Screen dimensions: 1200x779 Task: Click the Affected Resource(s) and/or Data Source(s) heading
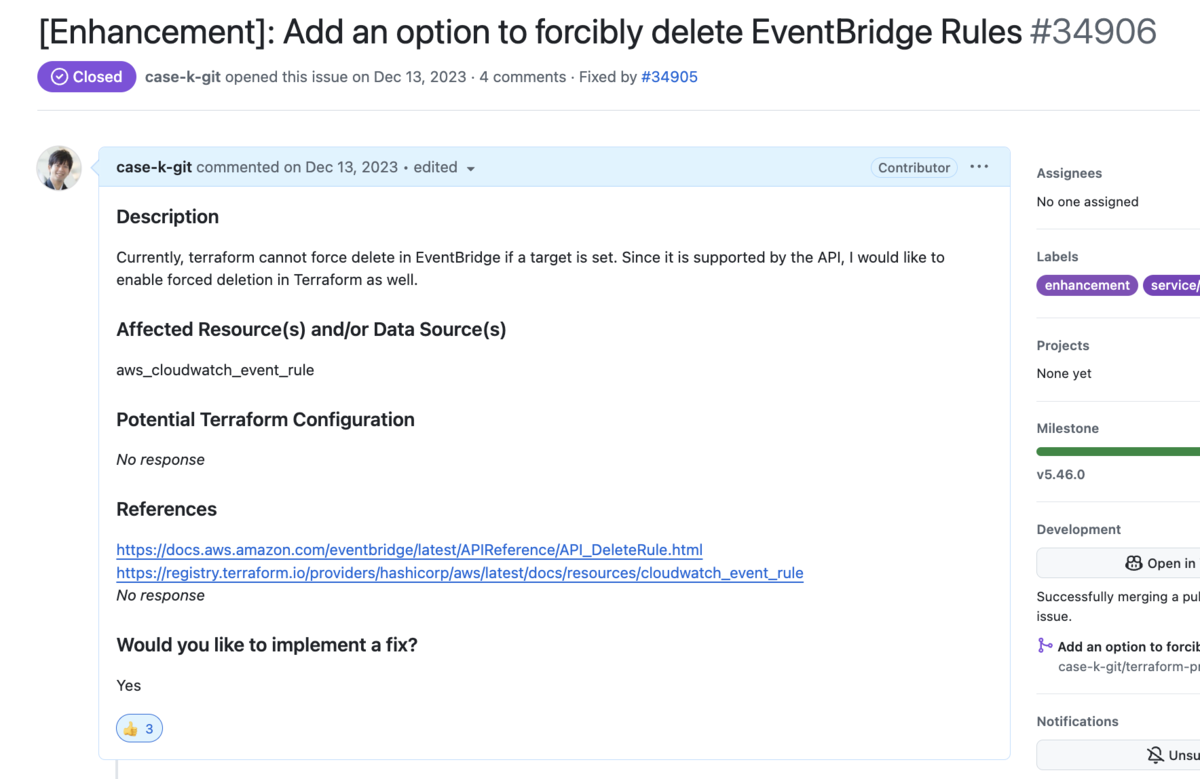pos(311,329)
